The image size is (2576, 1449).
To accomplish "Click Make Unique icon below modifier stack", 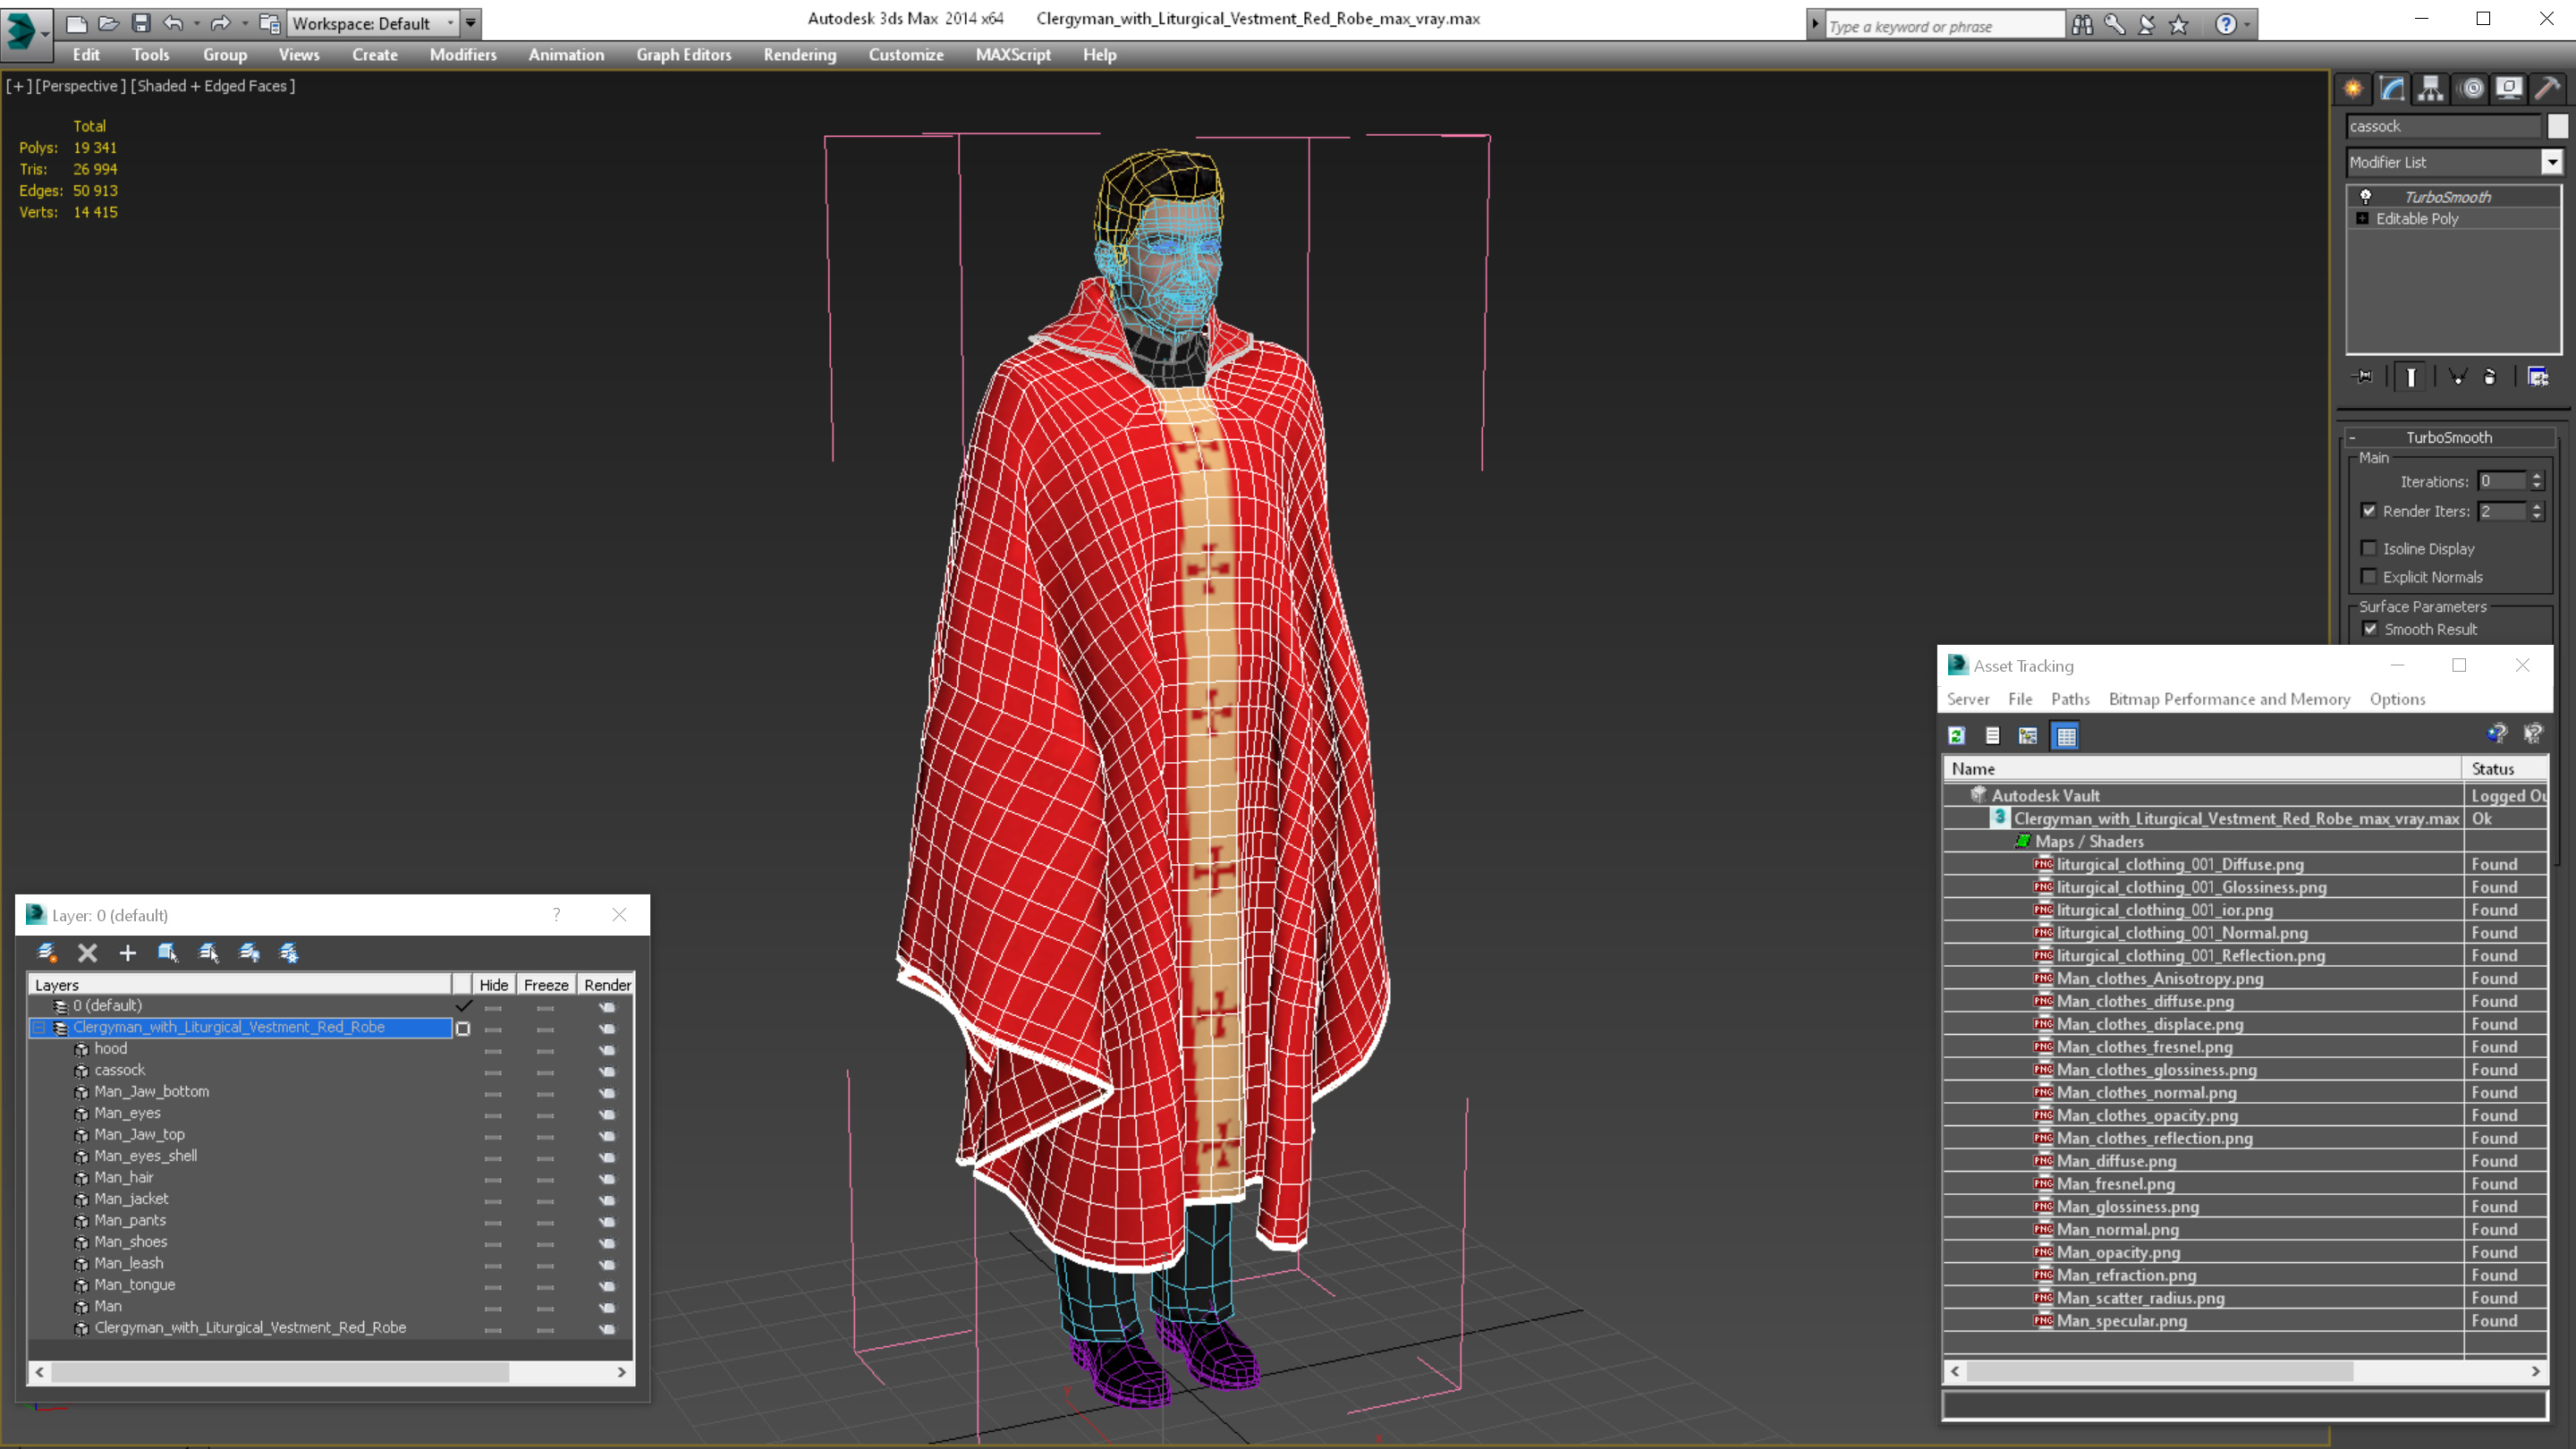I will click(x=2458, y=377).
